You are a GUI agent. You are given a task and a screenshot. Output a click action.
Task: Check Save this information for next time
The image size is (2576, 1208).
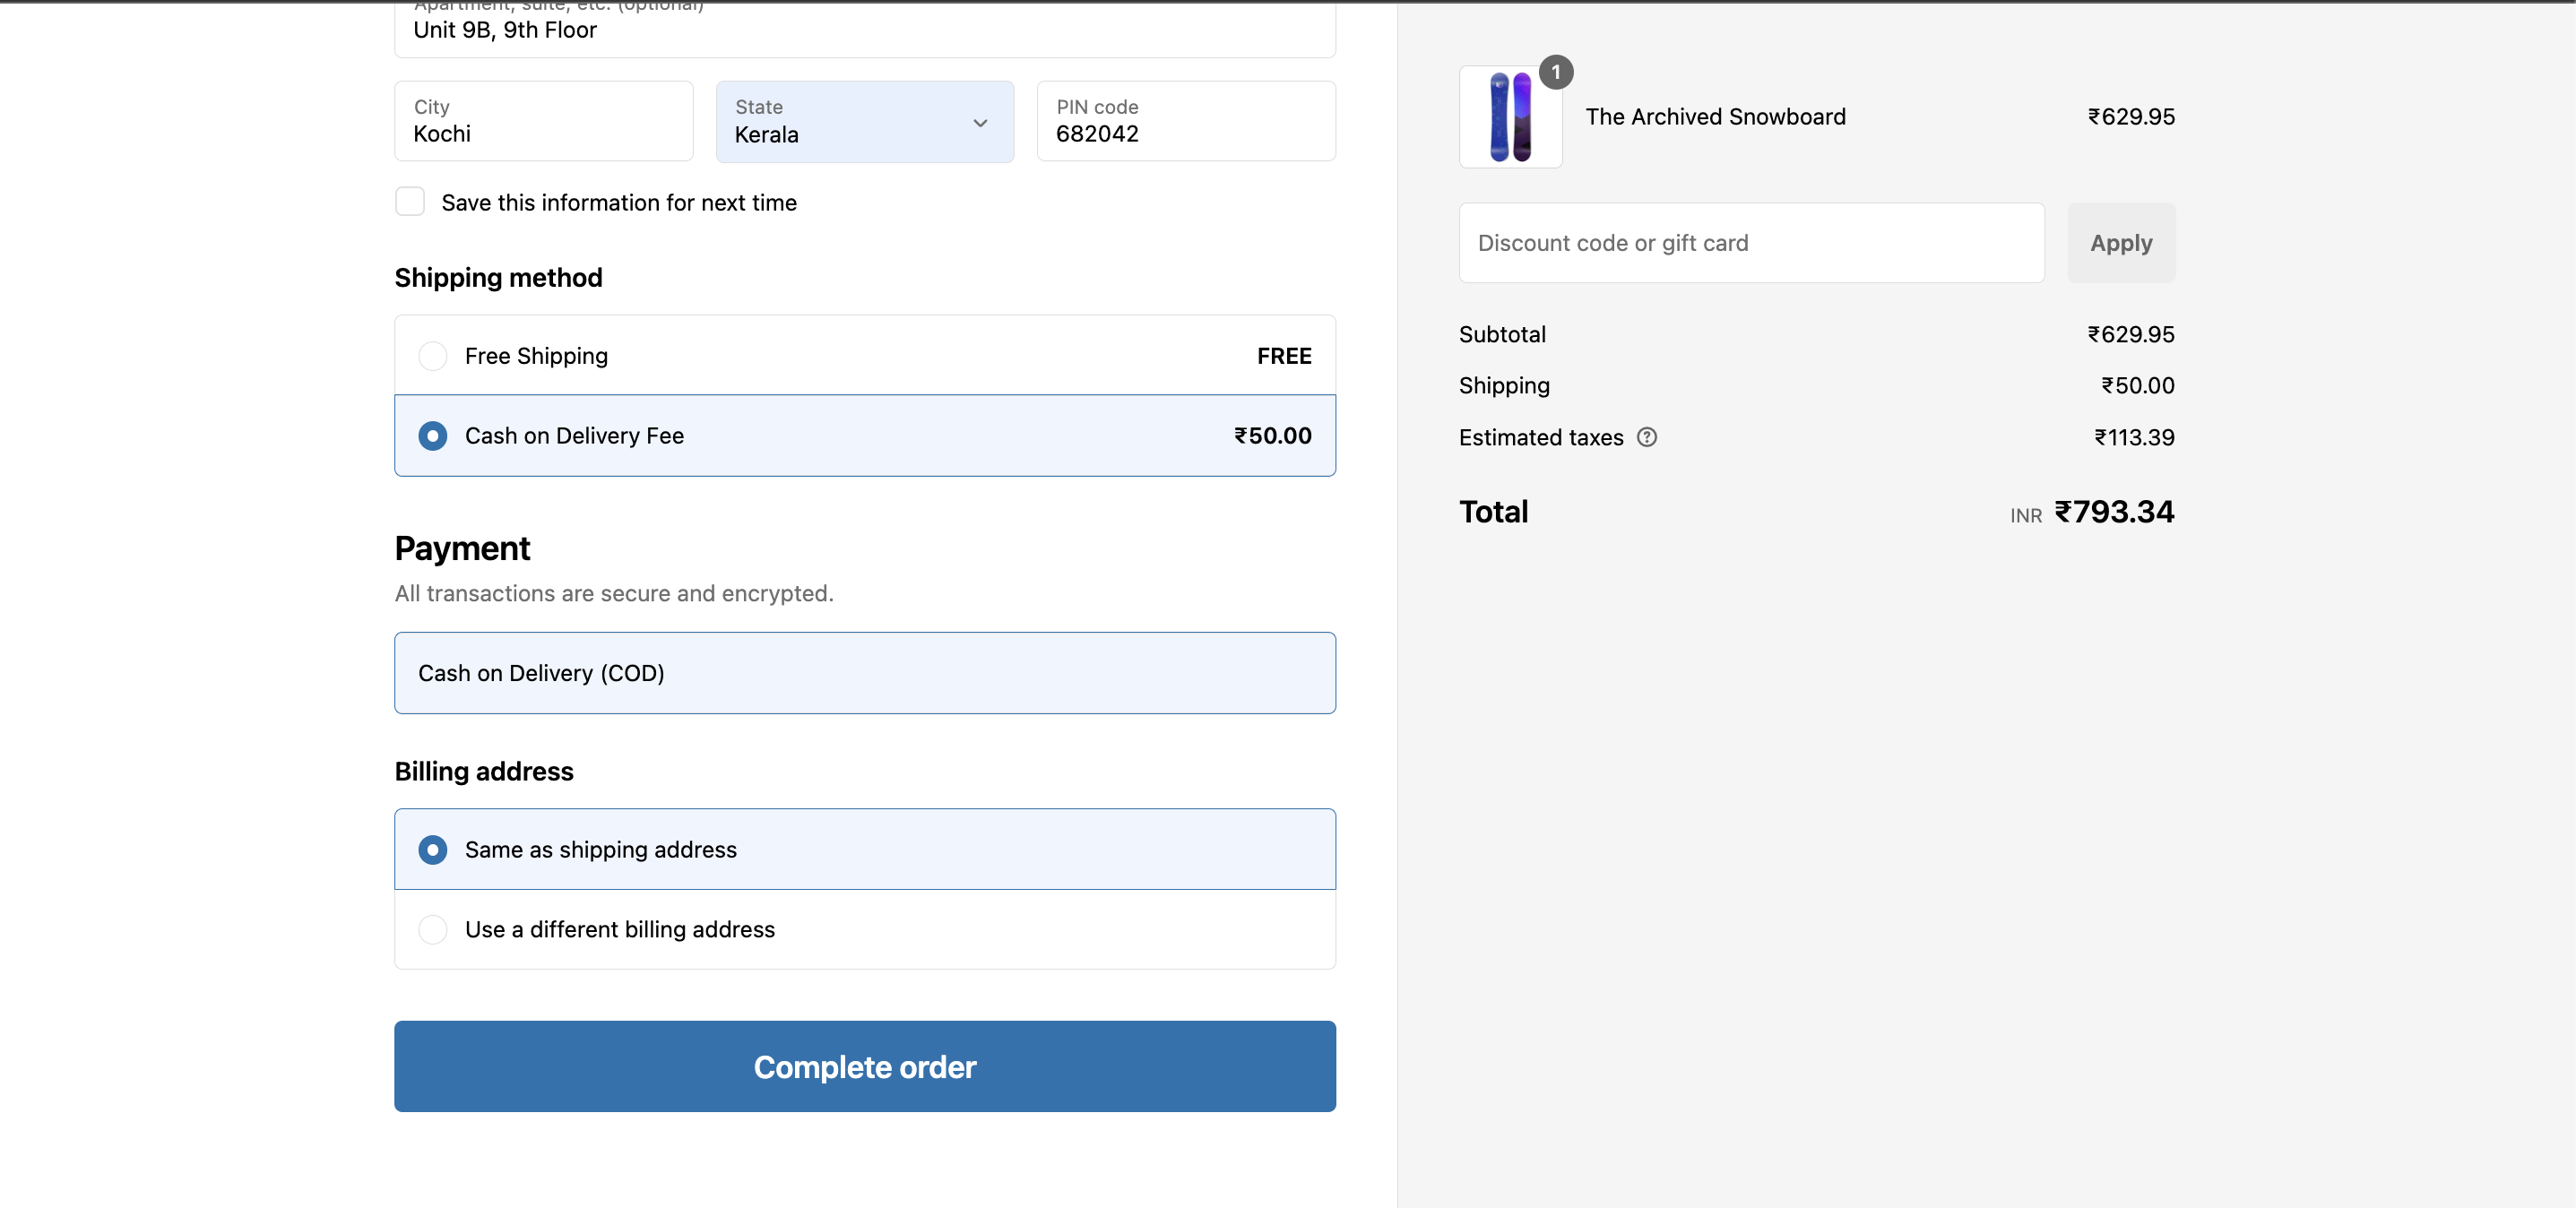coord(410,202)
